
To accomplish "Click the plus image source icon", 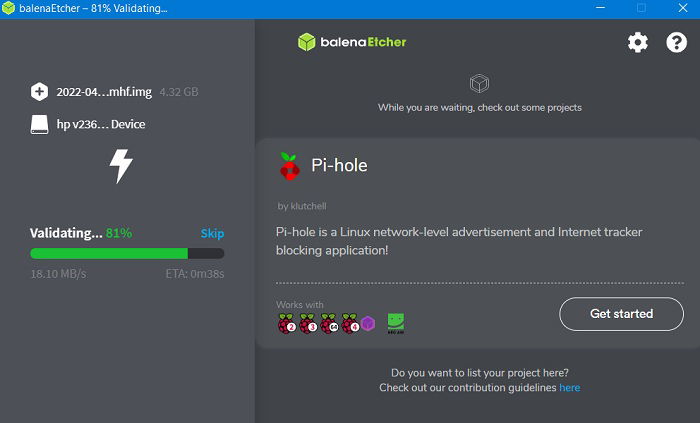I will tap(39, 92).
